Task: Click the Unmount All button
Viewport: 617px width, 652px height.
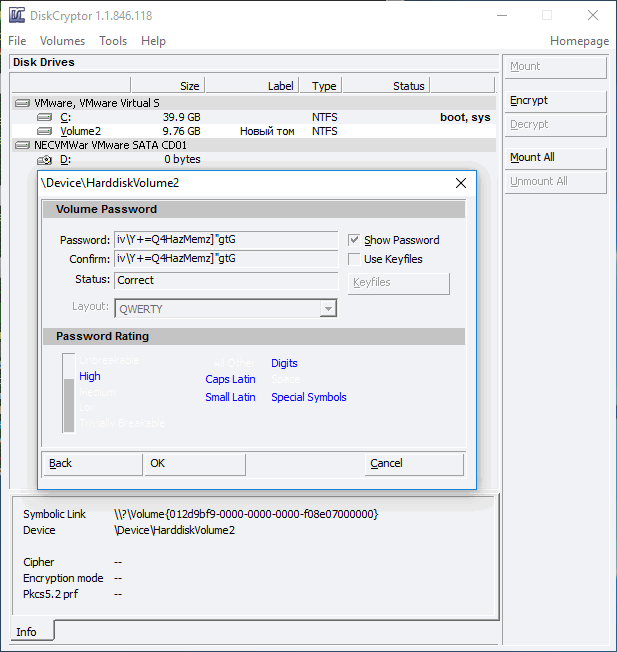Action: pos(556,182)
